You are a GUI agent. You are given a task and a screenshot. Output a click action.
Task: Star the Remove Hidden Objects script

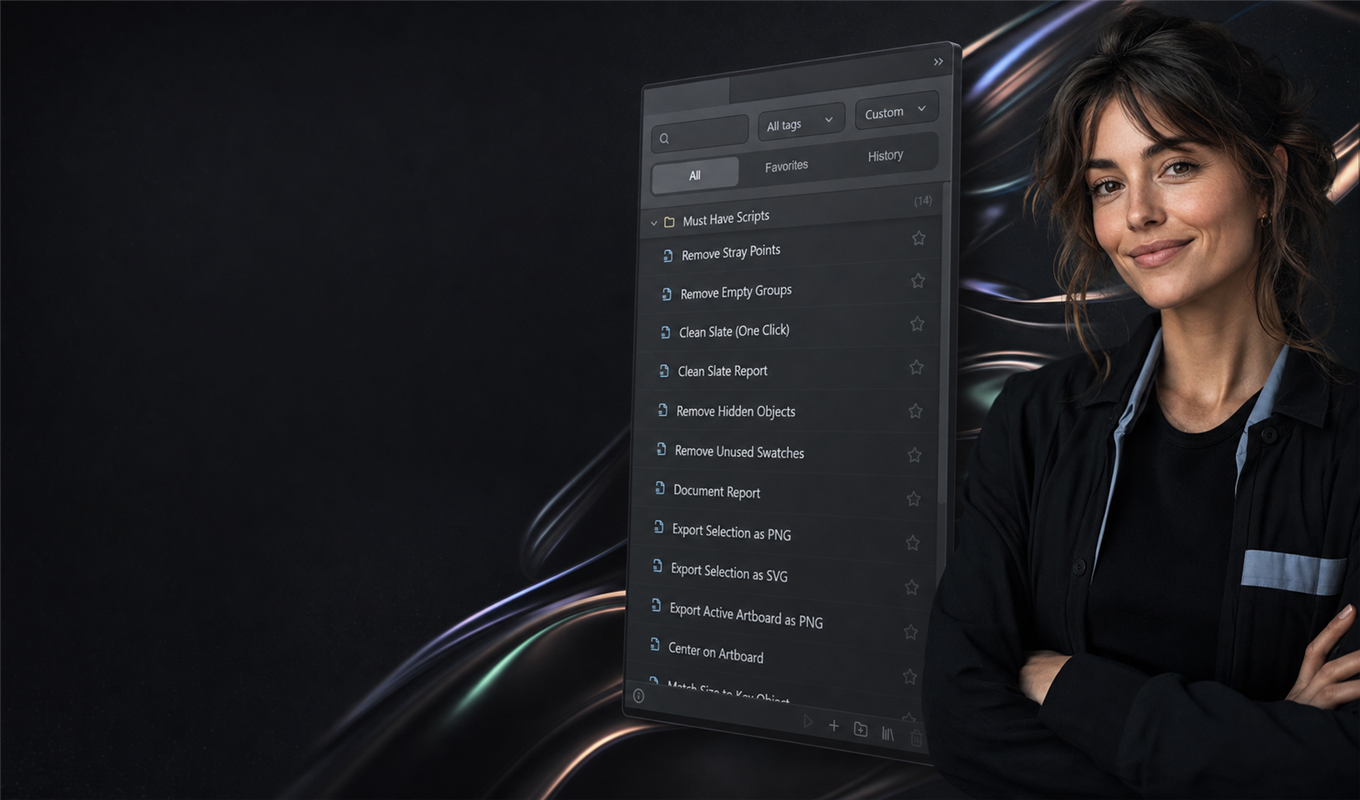tap(915, 411)
